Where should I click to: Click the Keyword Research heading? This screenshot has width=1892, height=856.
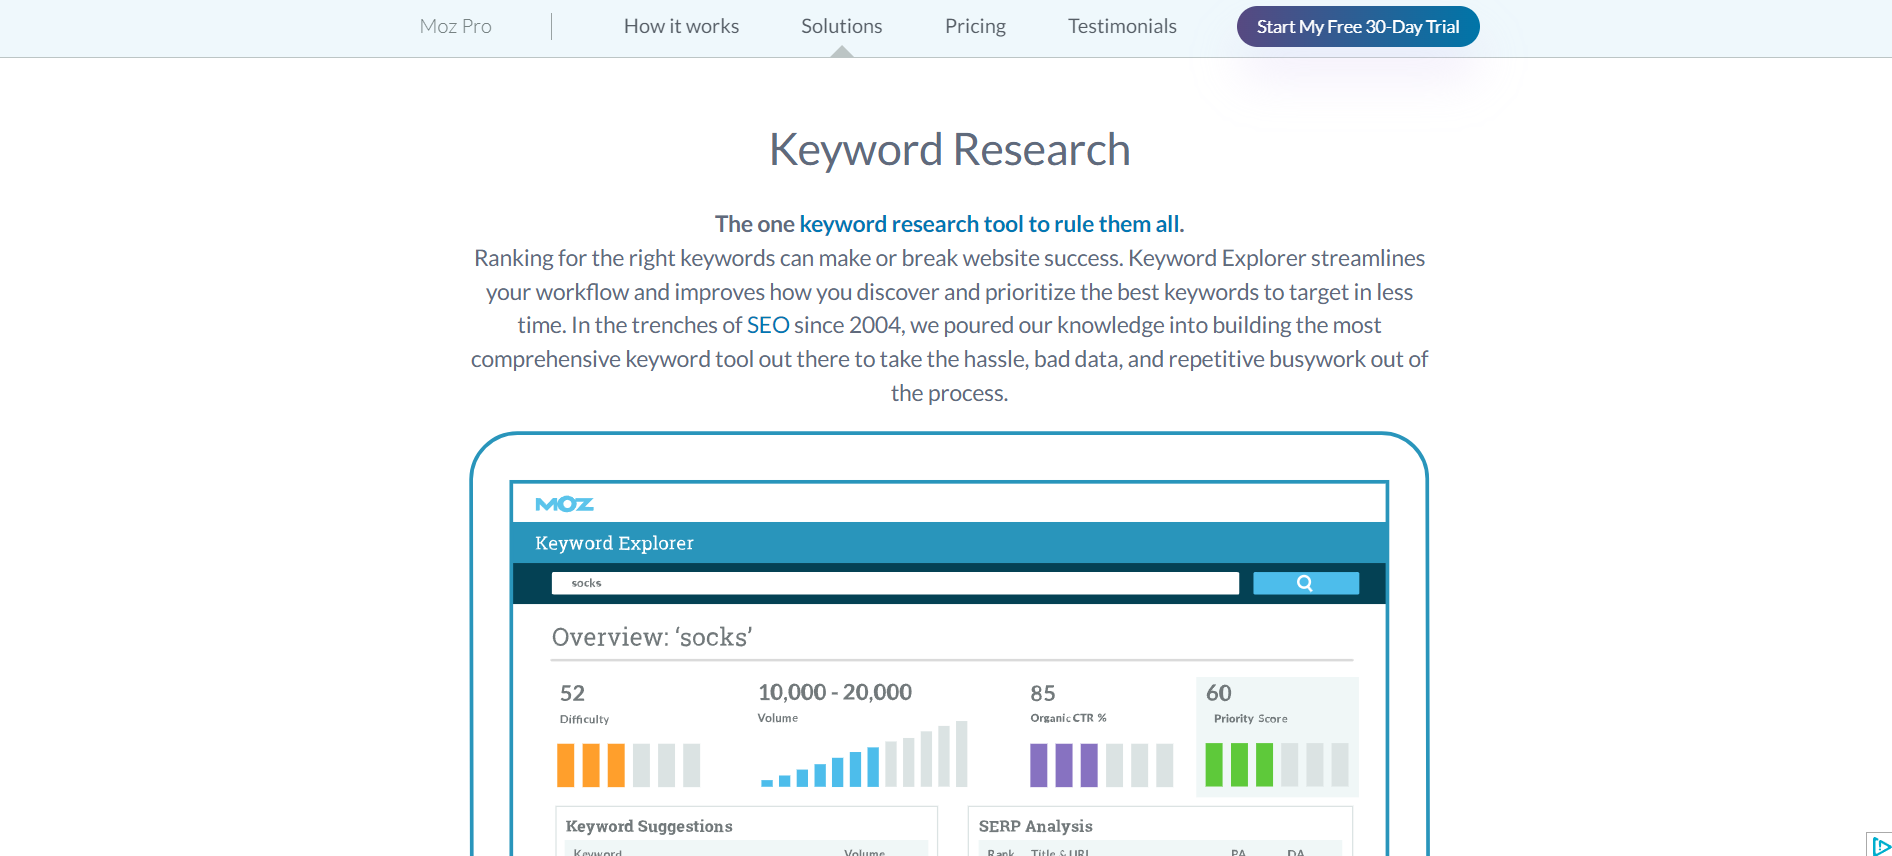[x=949, y=150]
